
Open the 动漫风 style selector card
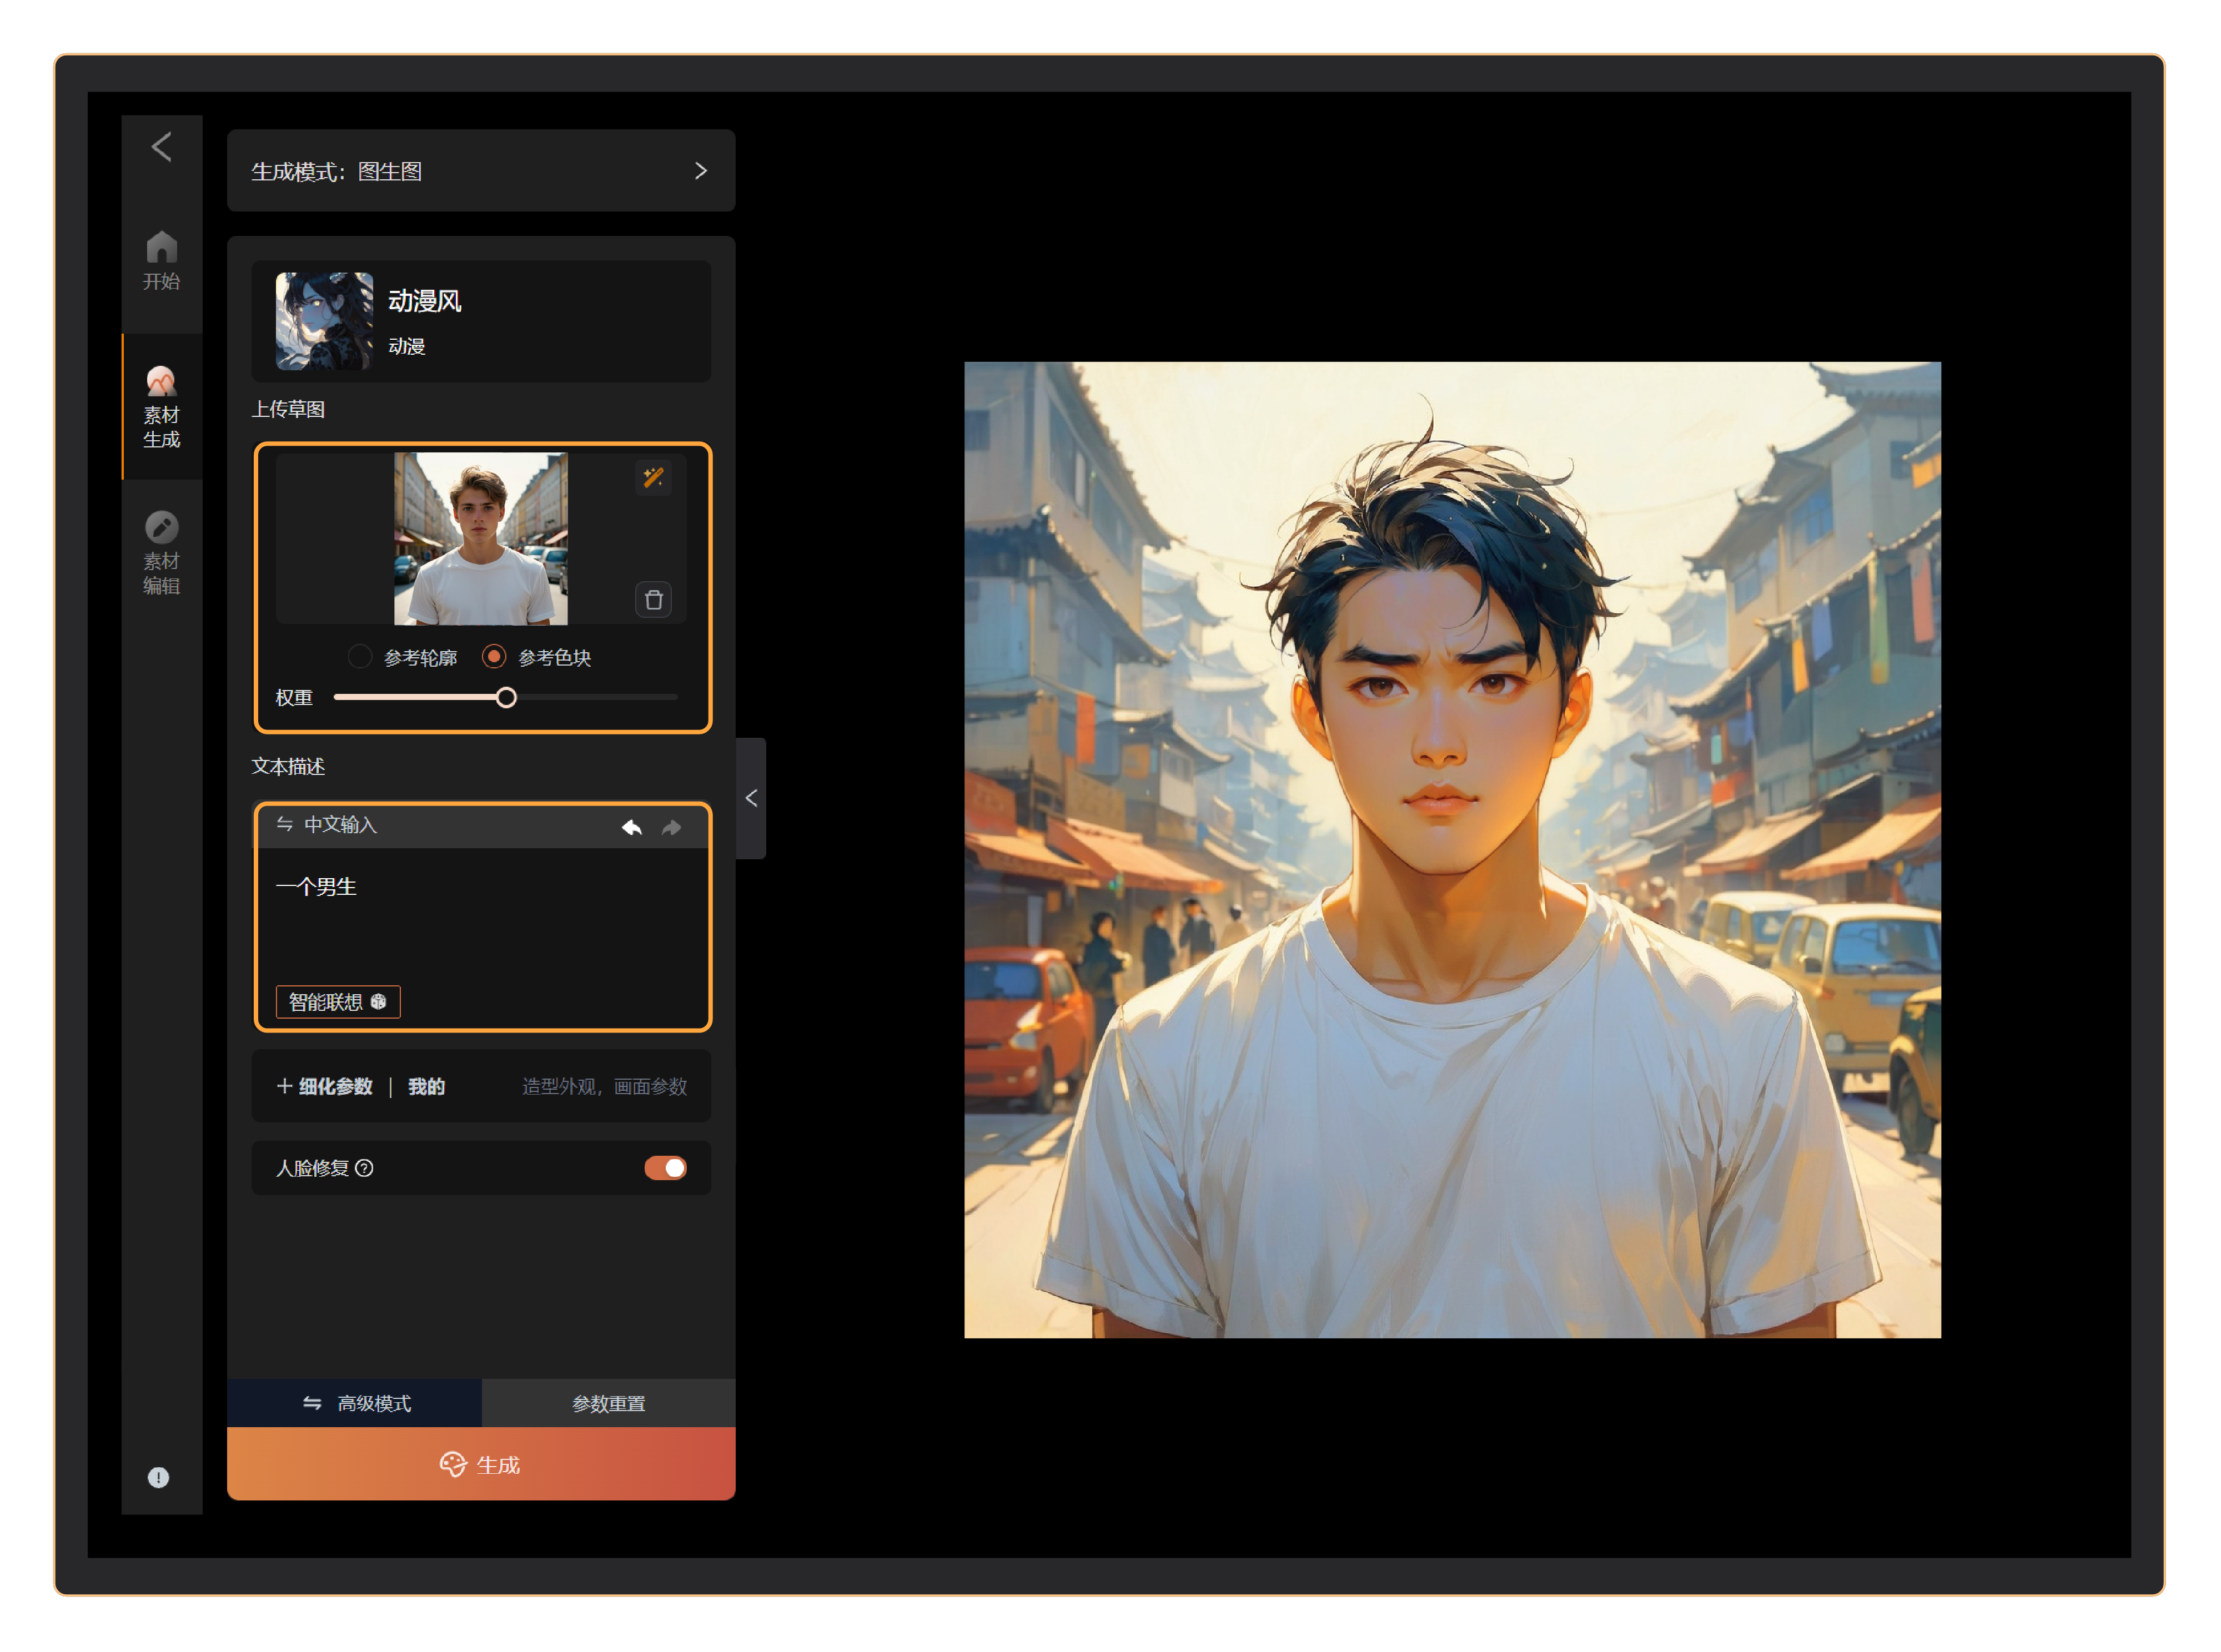tap(481, 321)
